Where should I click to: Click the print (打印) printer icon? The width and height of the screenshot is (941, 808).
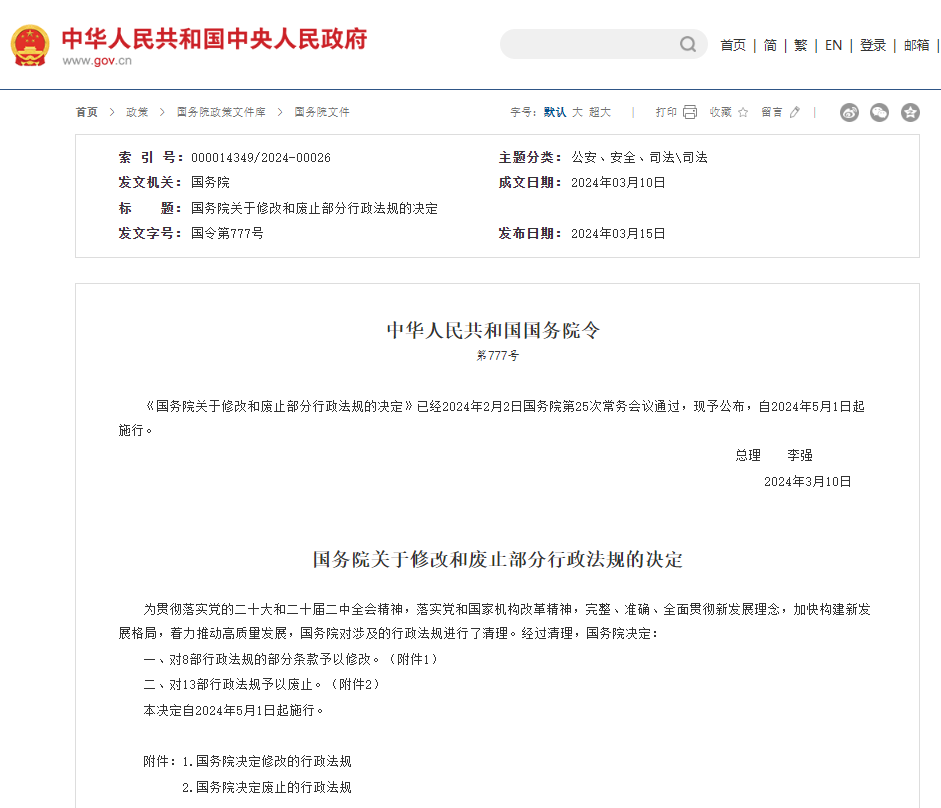coord(690,112)
